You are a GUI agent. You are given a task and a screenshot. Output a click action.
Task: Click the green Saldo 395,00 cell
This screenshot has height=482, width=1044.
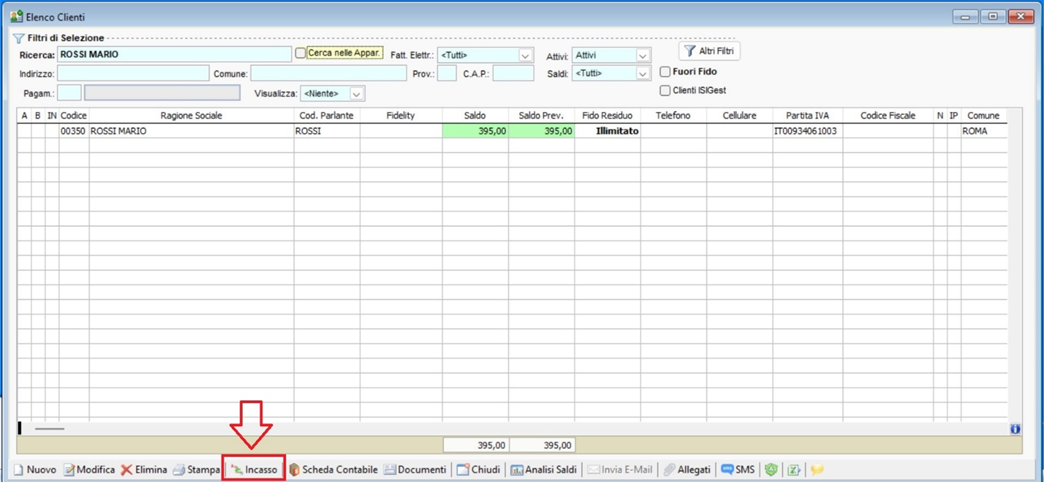tap(475, 131)
